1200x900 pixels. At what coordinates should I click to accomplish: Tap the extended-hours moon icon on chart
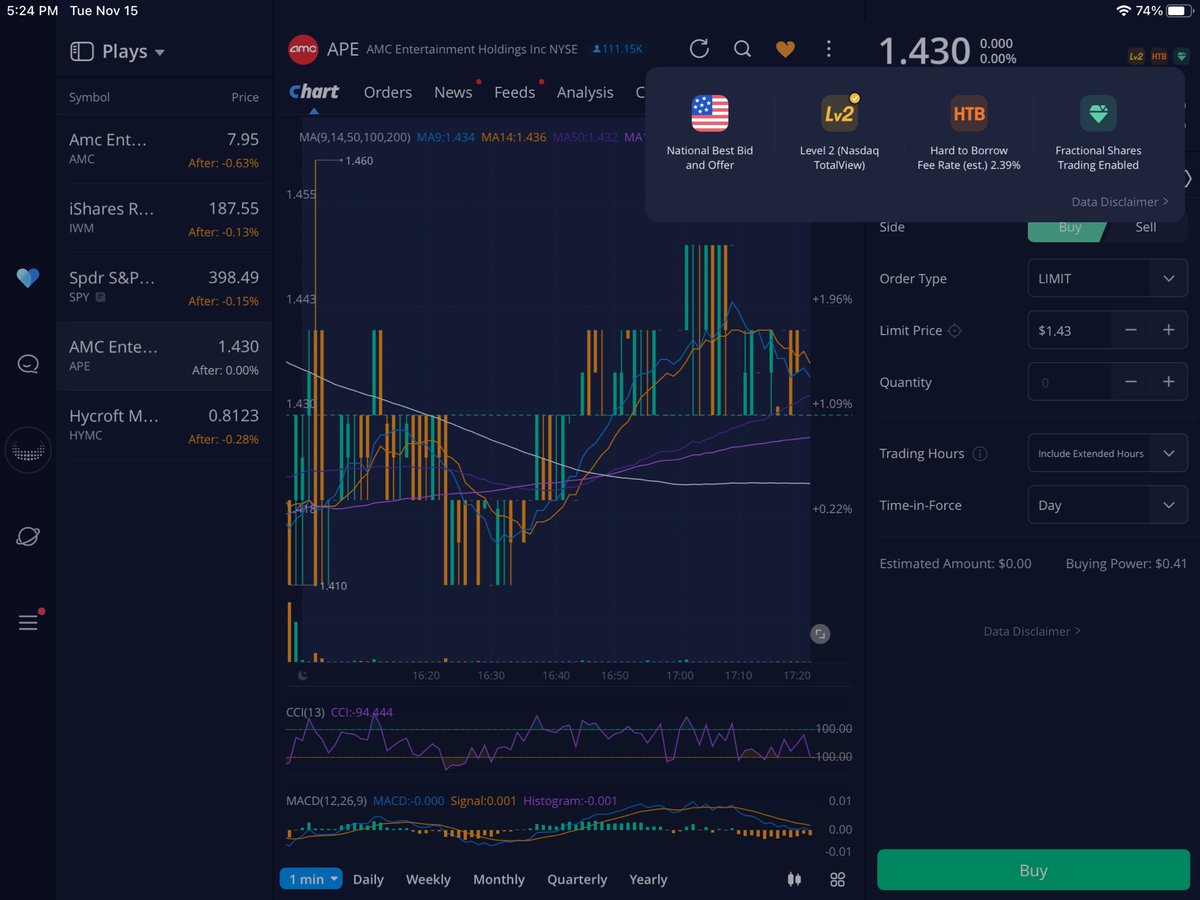click(x=303, y=676)
